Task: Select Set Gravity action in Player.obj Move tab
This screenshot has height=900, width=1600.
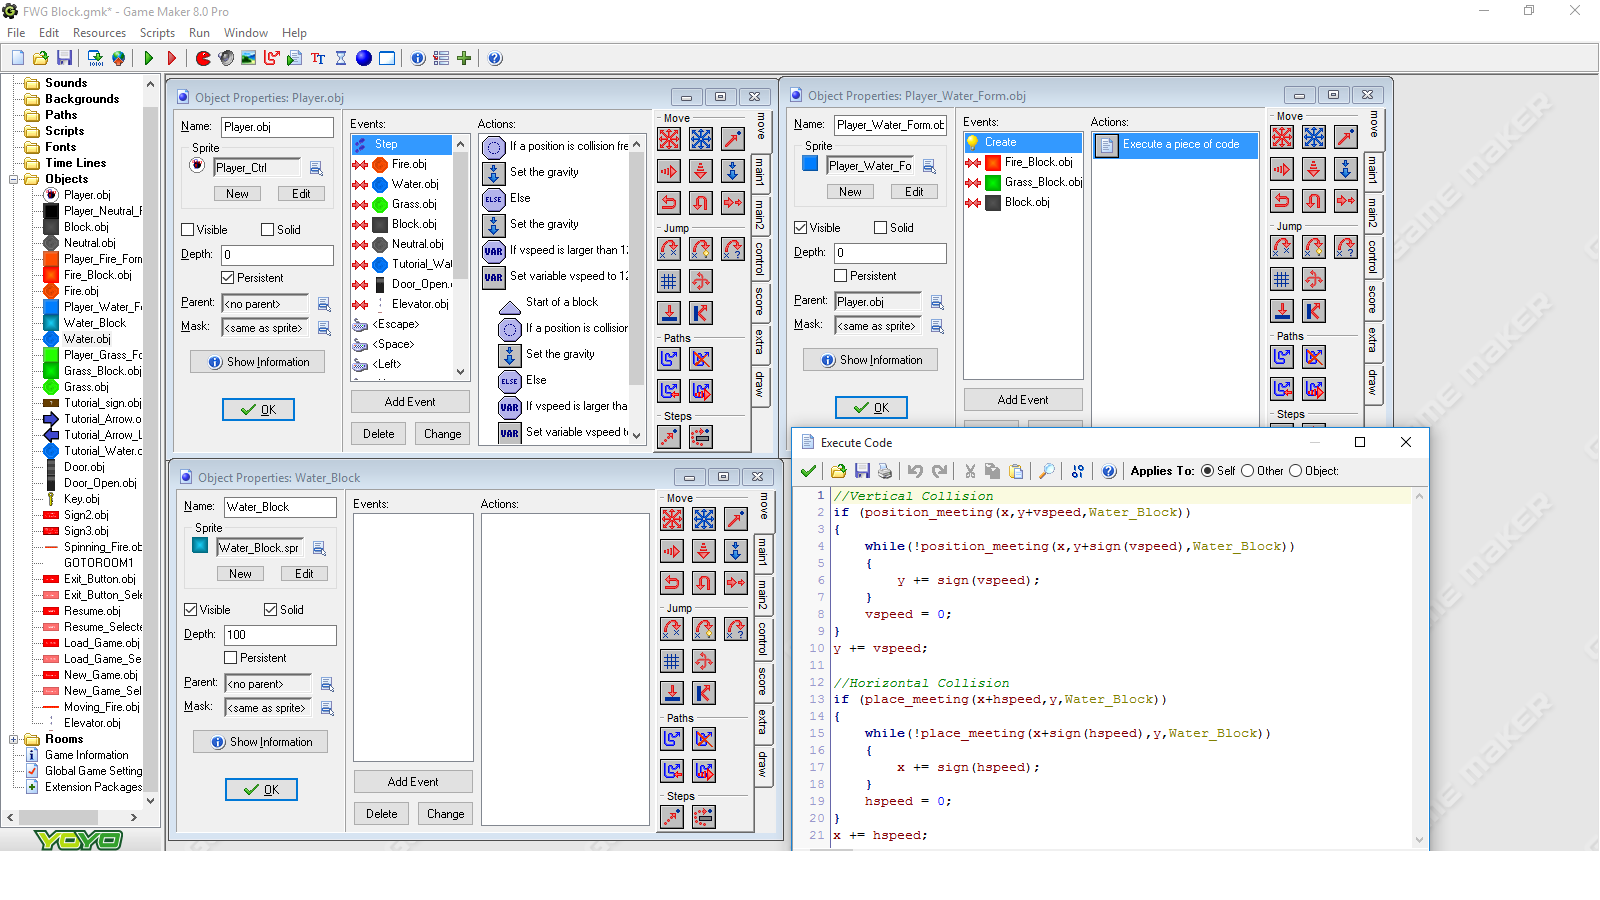Action: (x=733, y=171)
